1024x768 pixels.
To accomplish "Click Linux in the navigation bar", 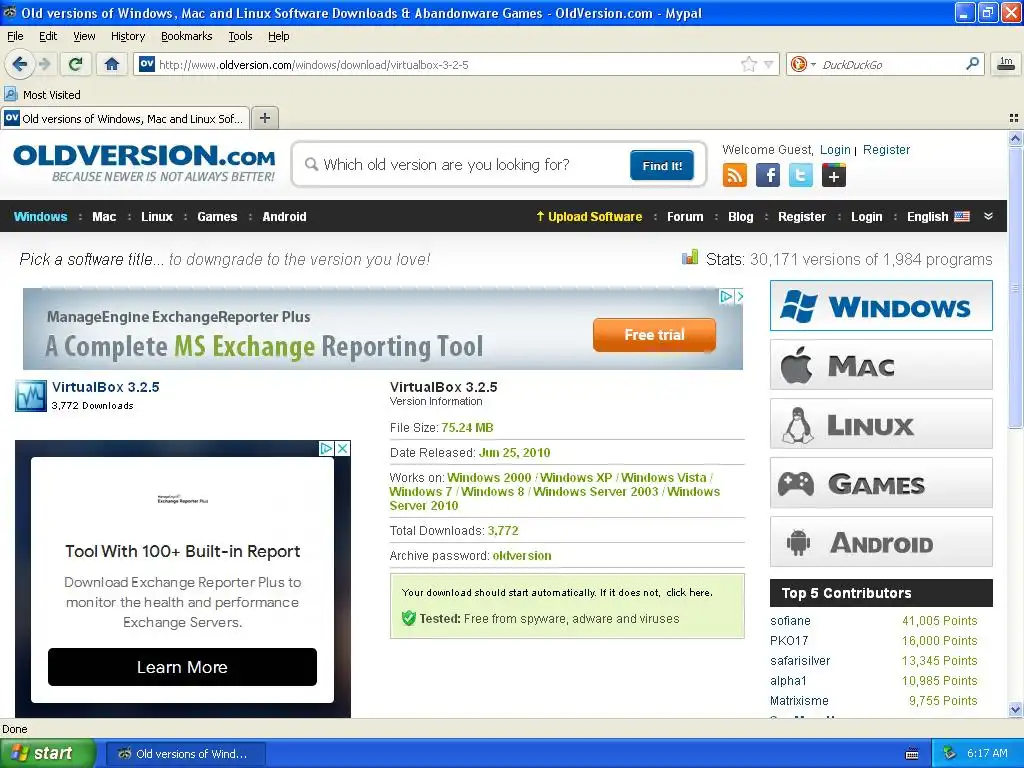I will 157,217.
